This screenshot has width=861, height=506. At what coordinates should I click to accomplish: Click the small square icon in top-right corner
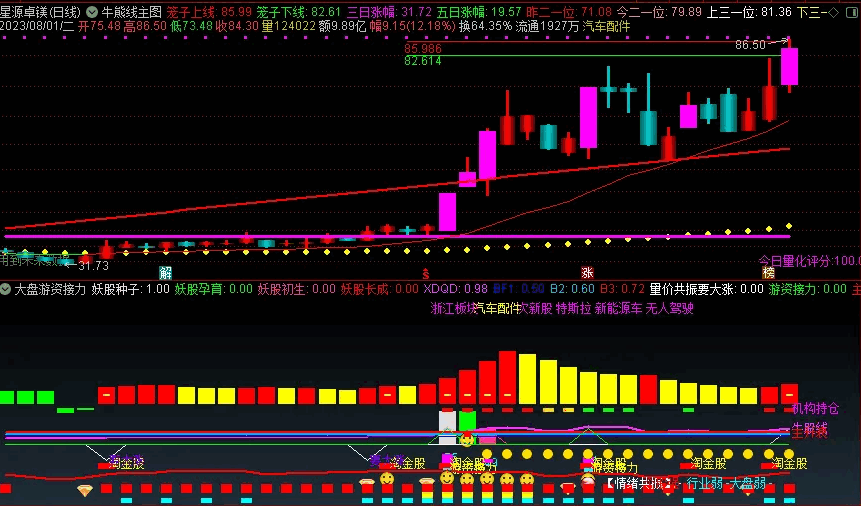pos(852,12)
